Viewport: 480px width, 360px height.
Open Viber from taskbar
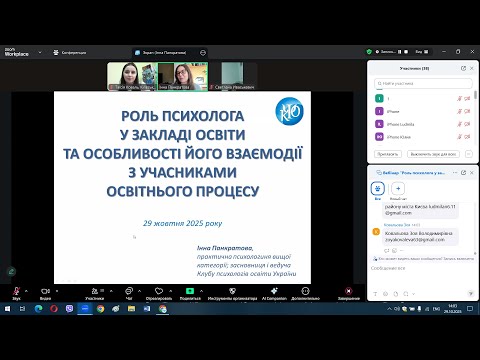[x=69, y=309]
